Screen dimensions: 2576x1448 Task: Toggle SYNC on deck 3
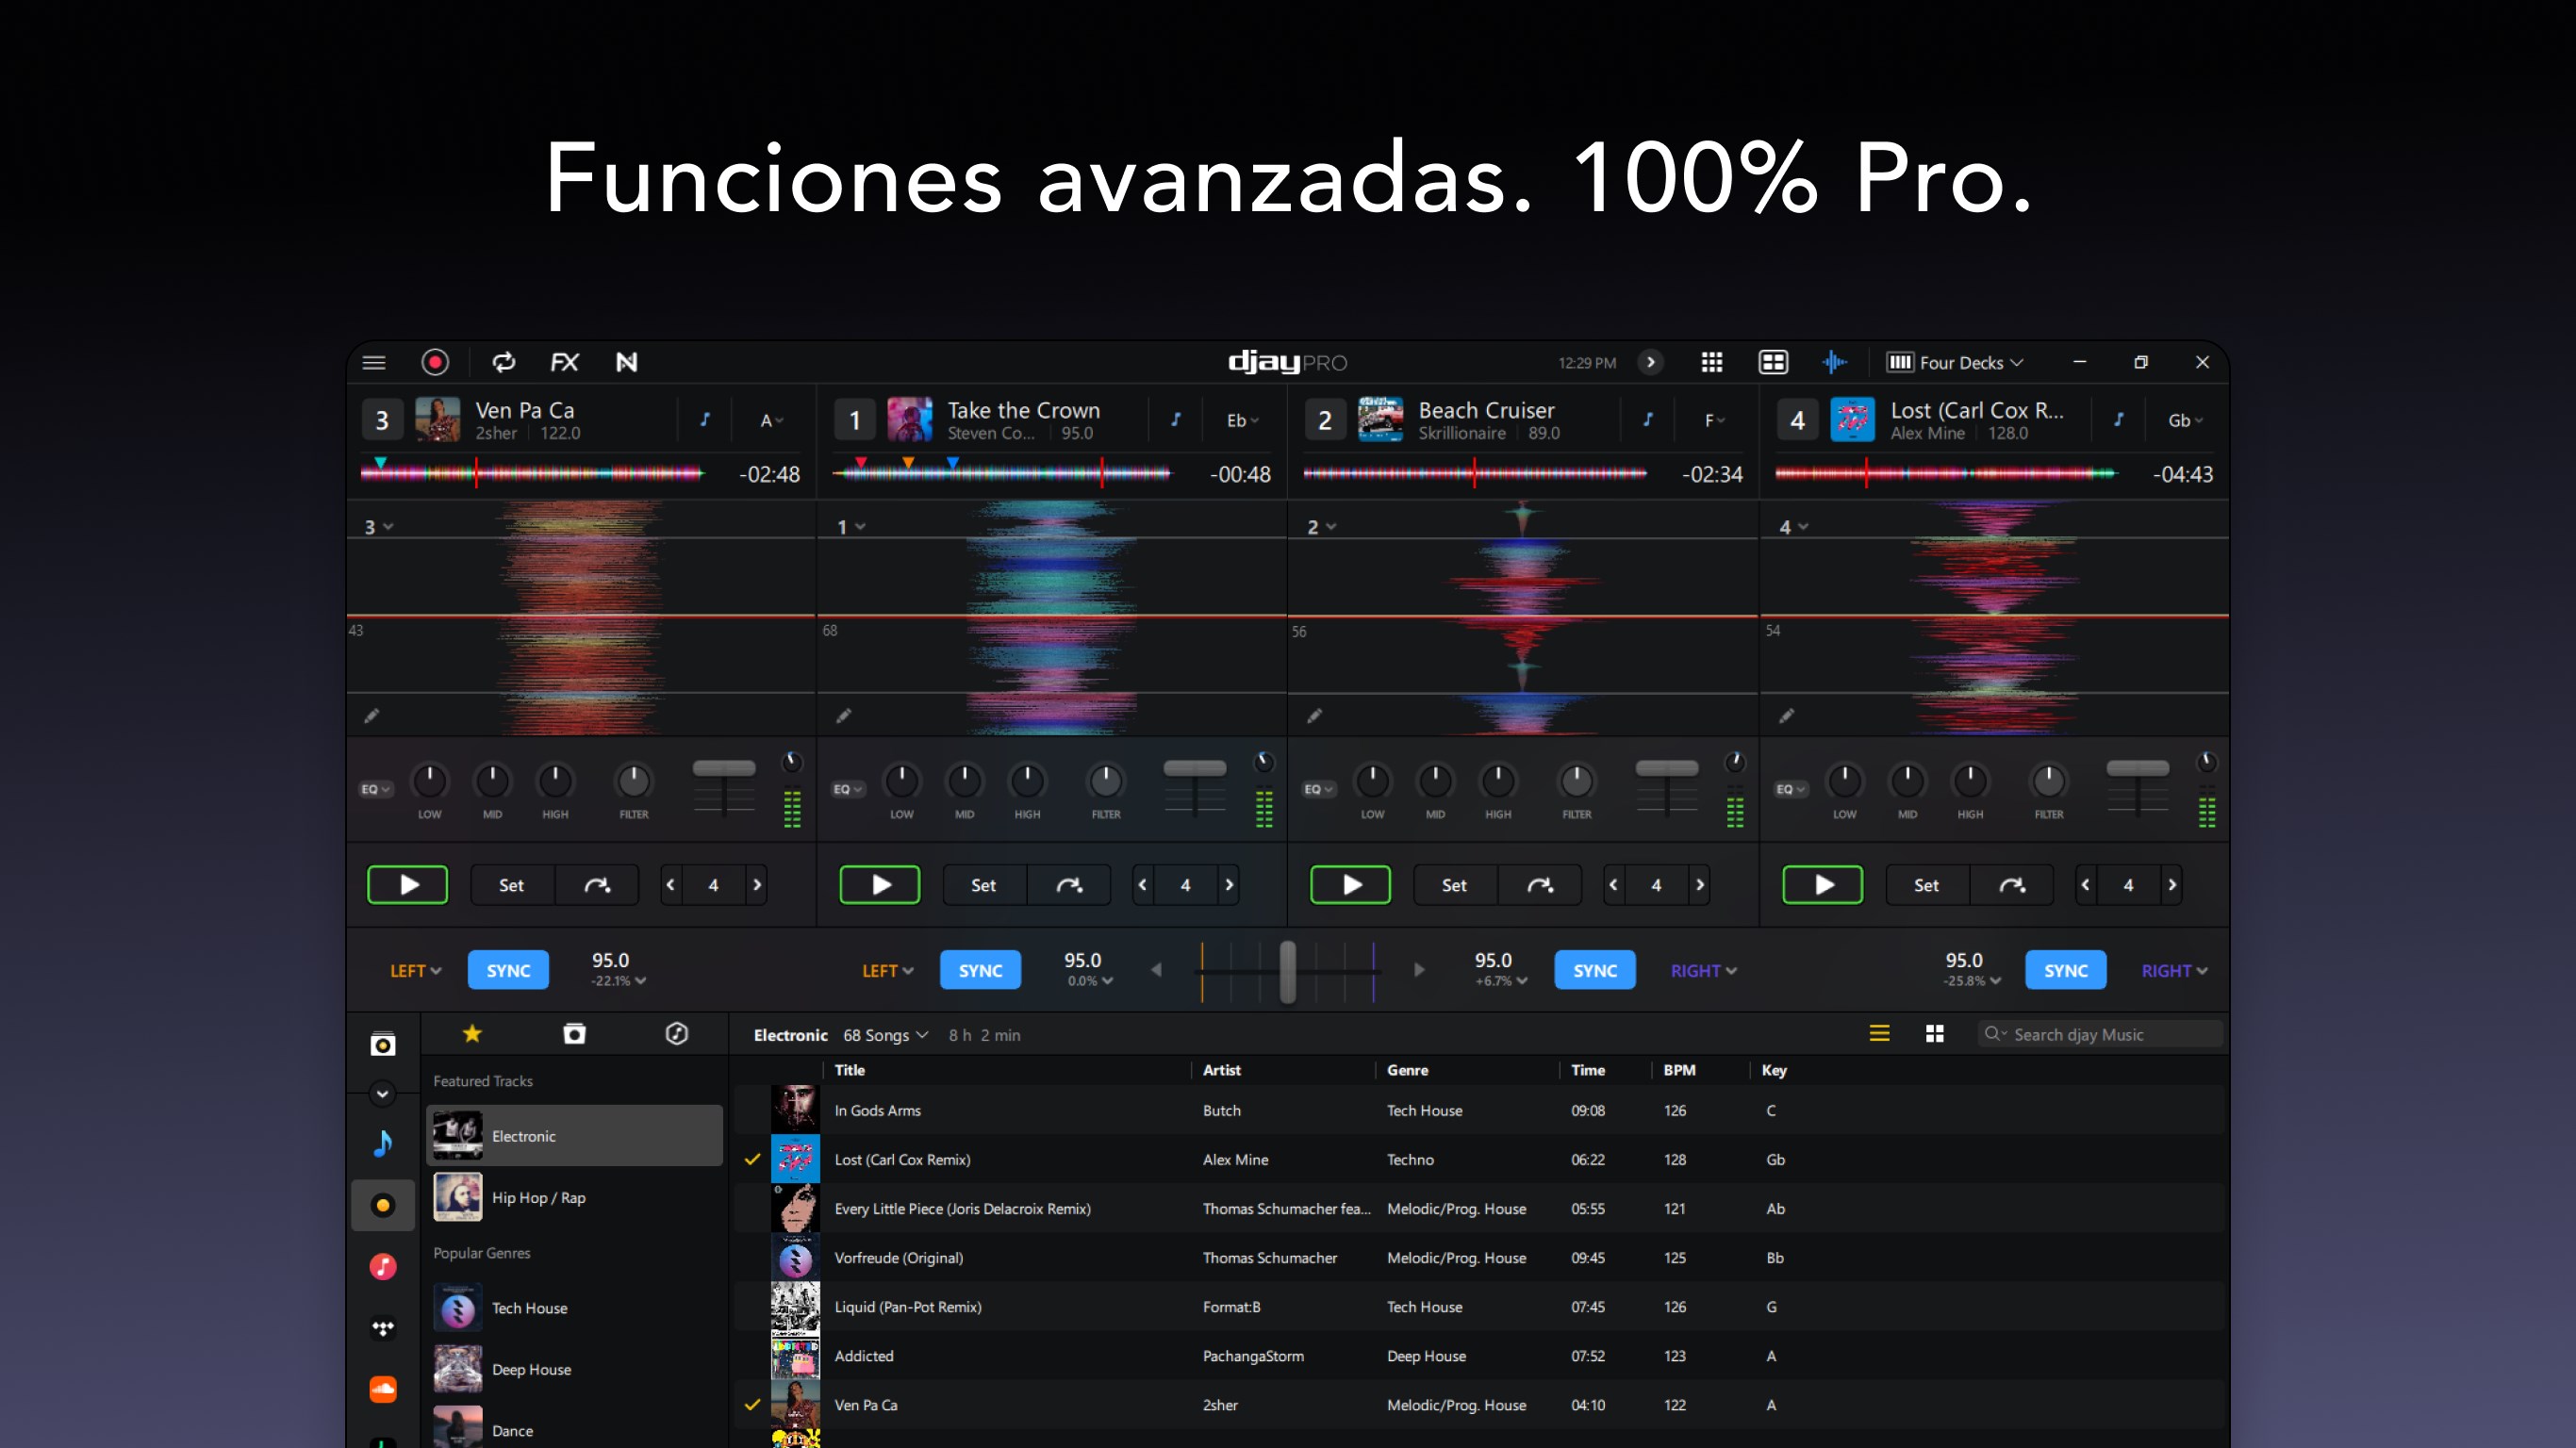(508, 970)
